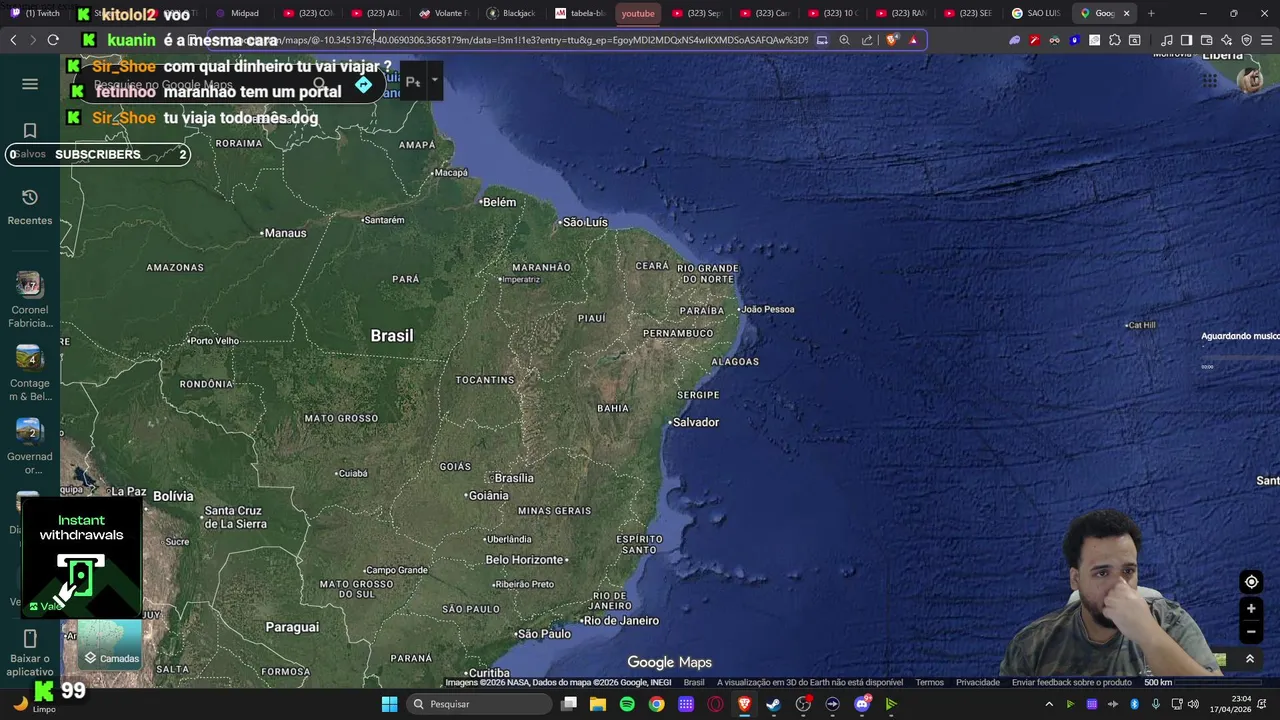Click the Manaus city label on map
1280x720 pixels.
click(x=284, y=233)
